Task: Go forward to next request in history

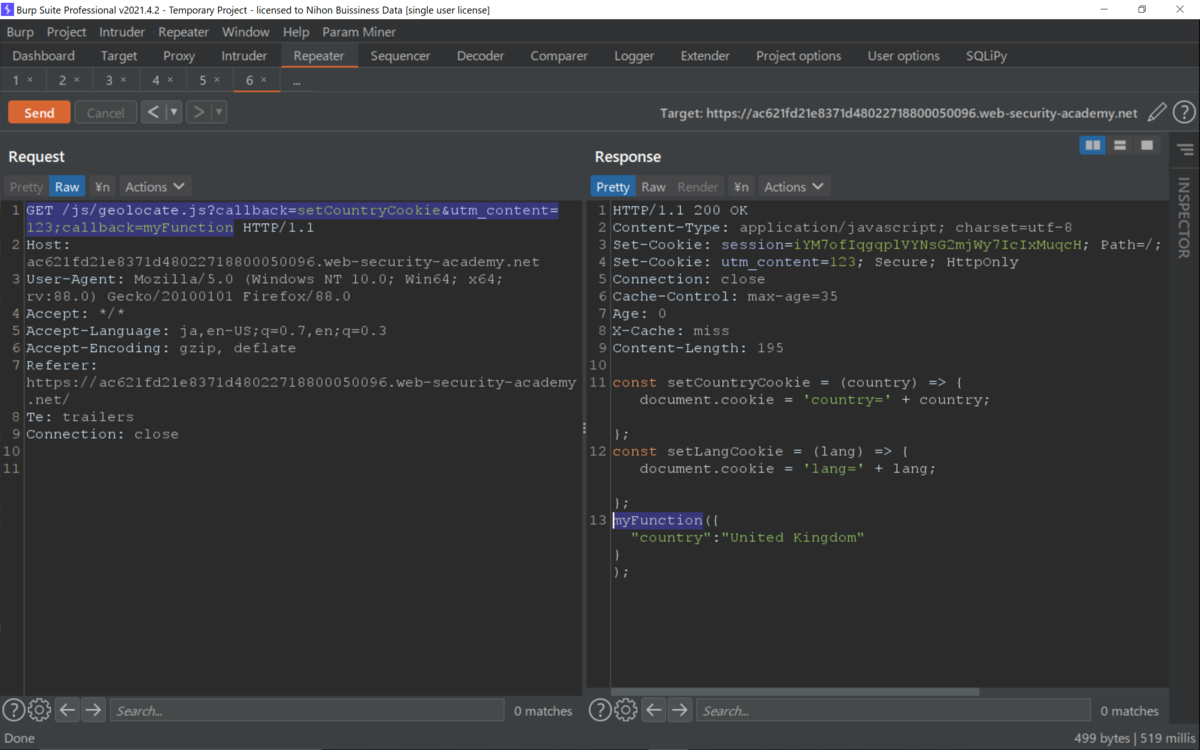Action: pos(198,112)
